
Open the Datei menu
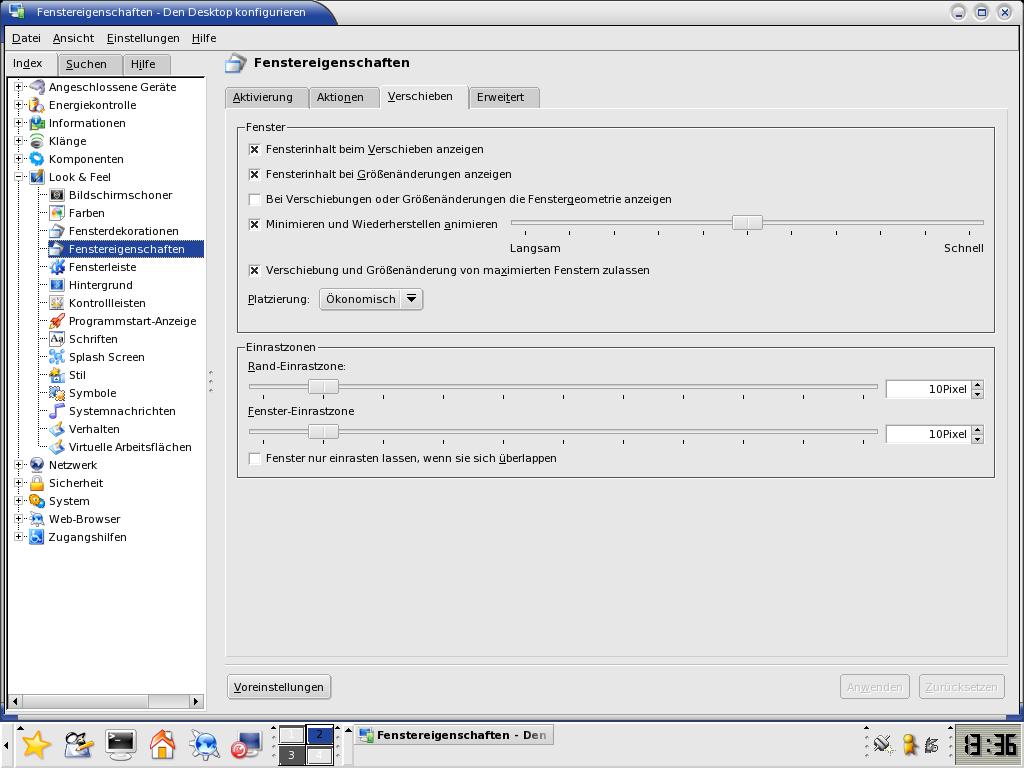point(26,38)
